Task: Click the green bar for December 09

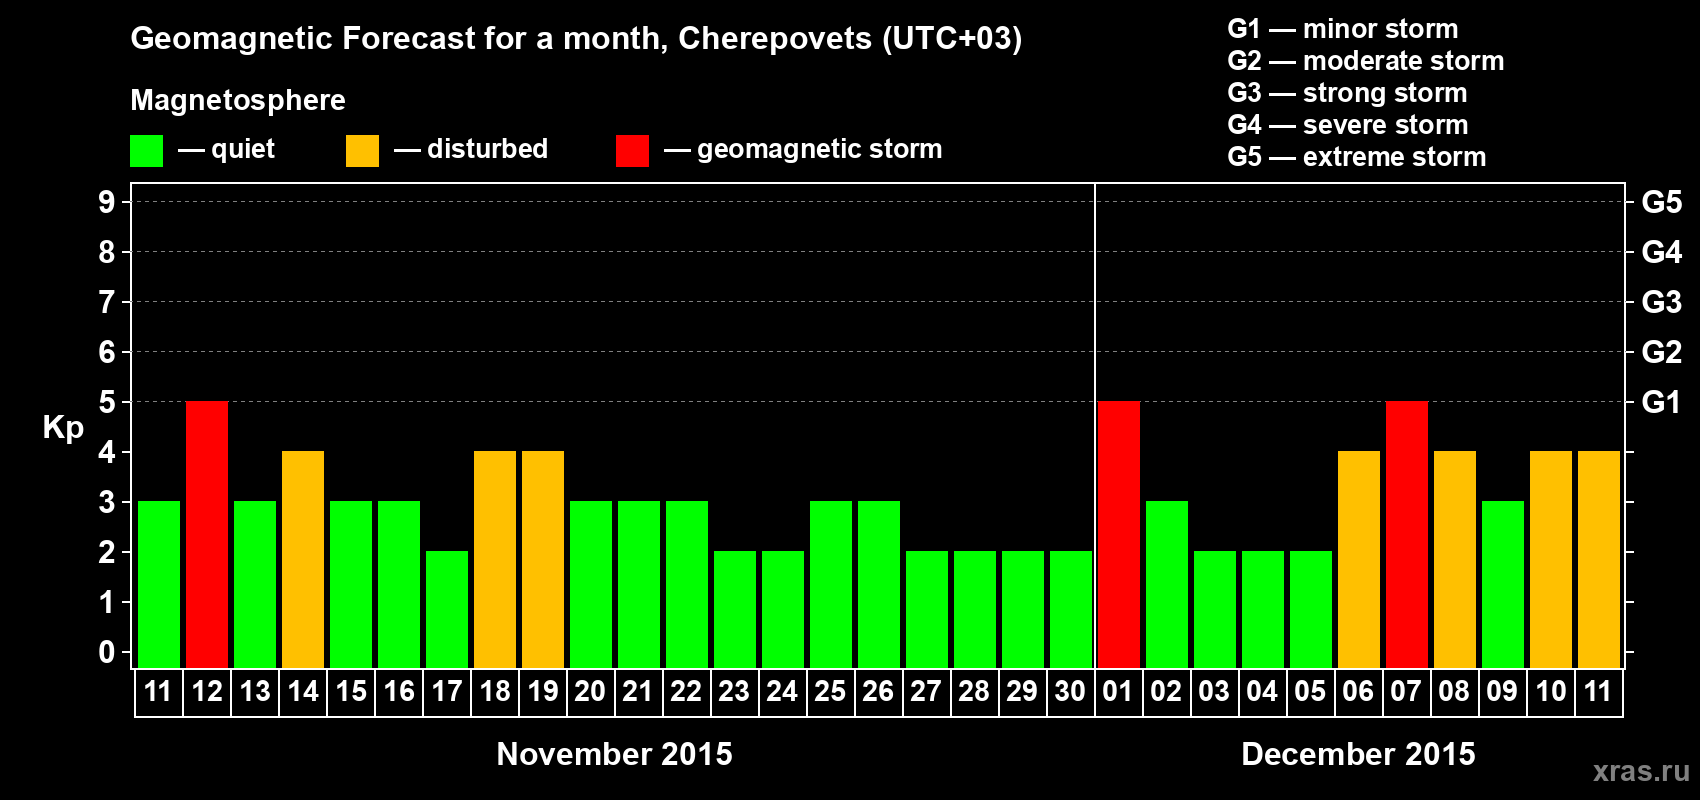Action: click(1503, 585)
